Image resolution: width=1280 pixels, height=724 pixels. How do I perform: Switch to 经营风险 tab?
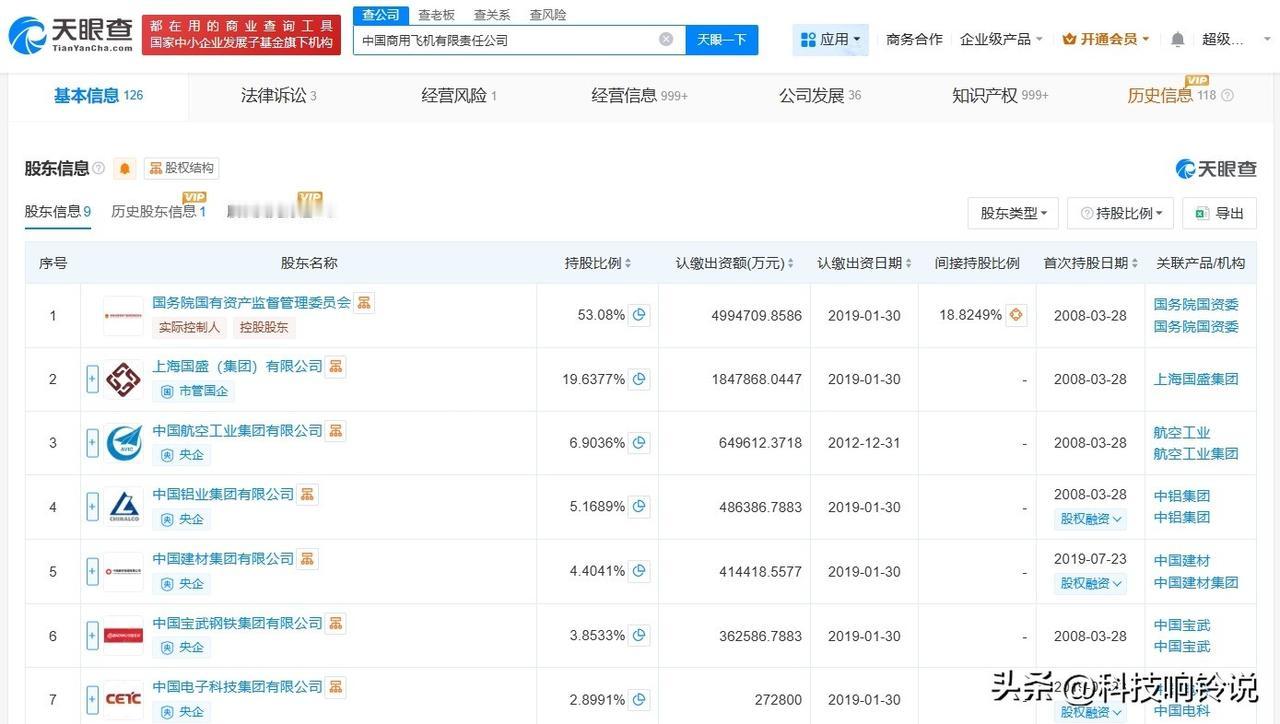pyautogui.click(x=459, y=96)
